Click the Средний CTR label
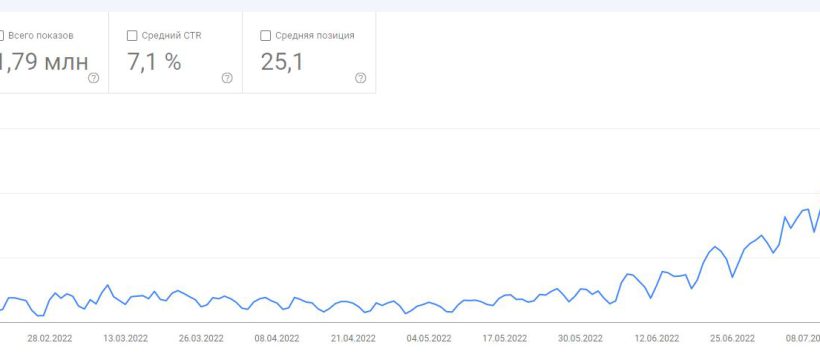Viewport: 820px width, 360px height. [172, 36]
